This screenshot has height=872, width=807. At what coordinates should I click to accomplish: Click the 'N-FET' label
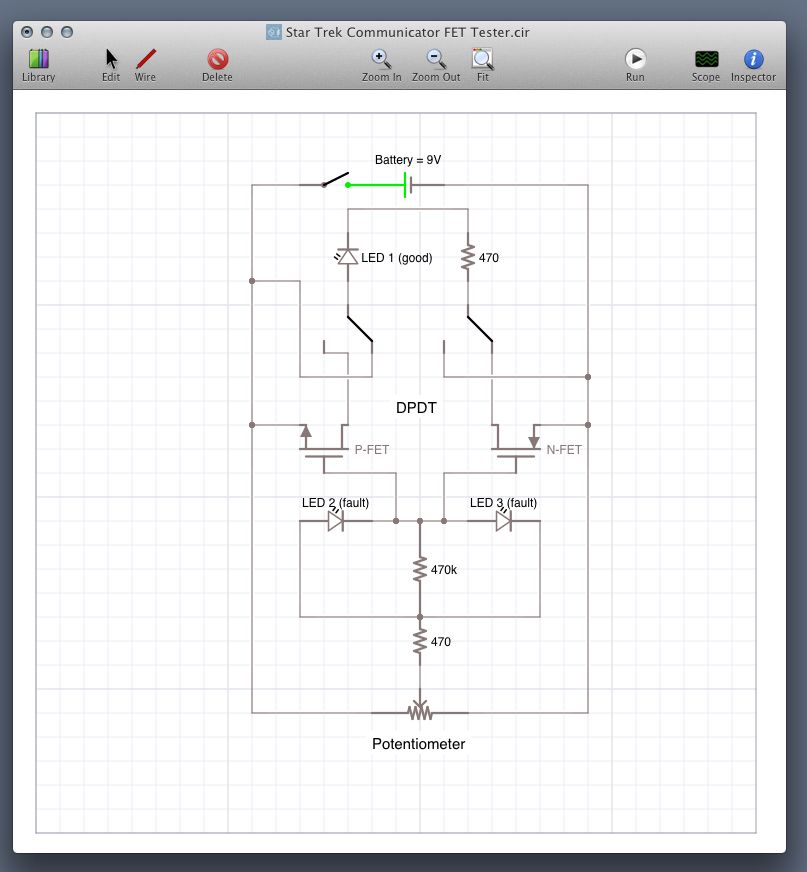(x=564, y=449)
